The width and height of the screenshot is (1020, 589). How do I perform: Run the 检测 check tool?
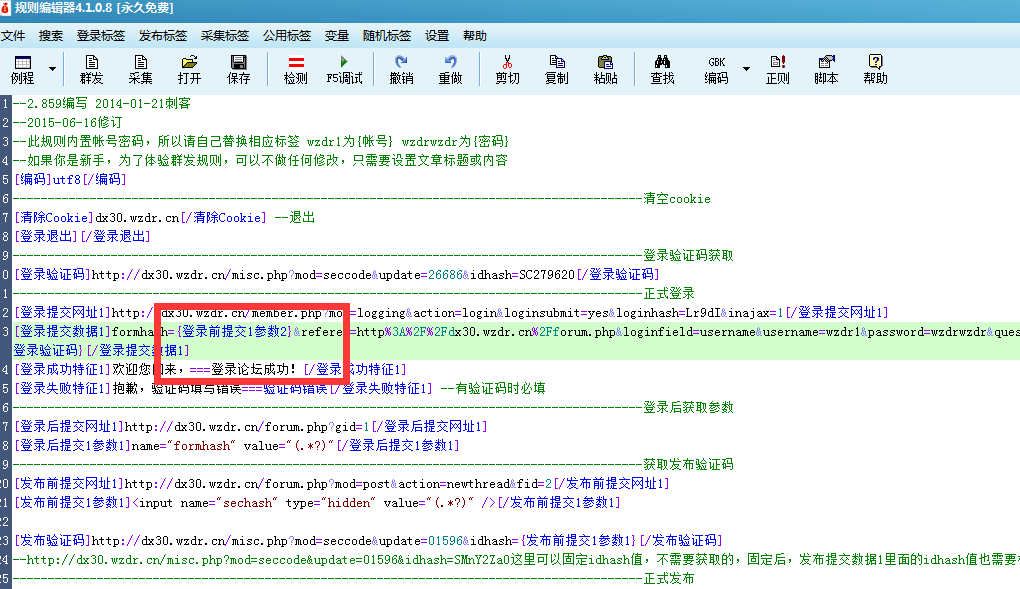tap(295, 69)
